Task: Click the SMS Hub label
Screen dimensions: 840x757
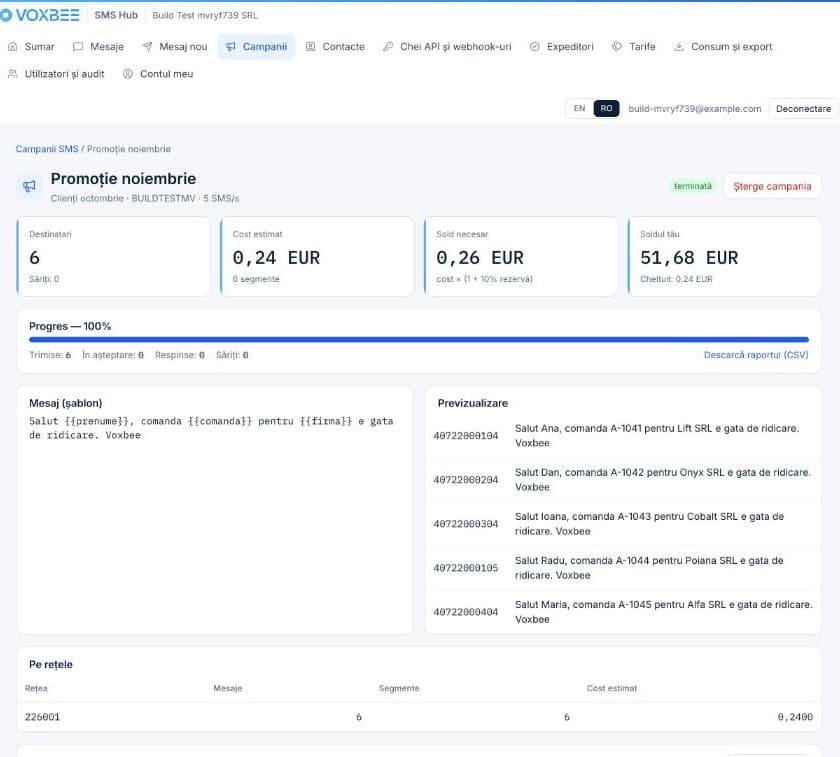Action: pyautogui.click(x=116, y=15)
